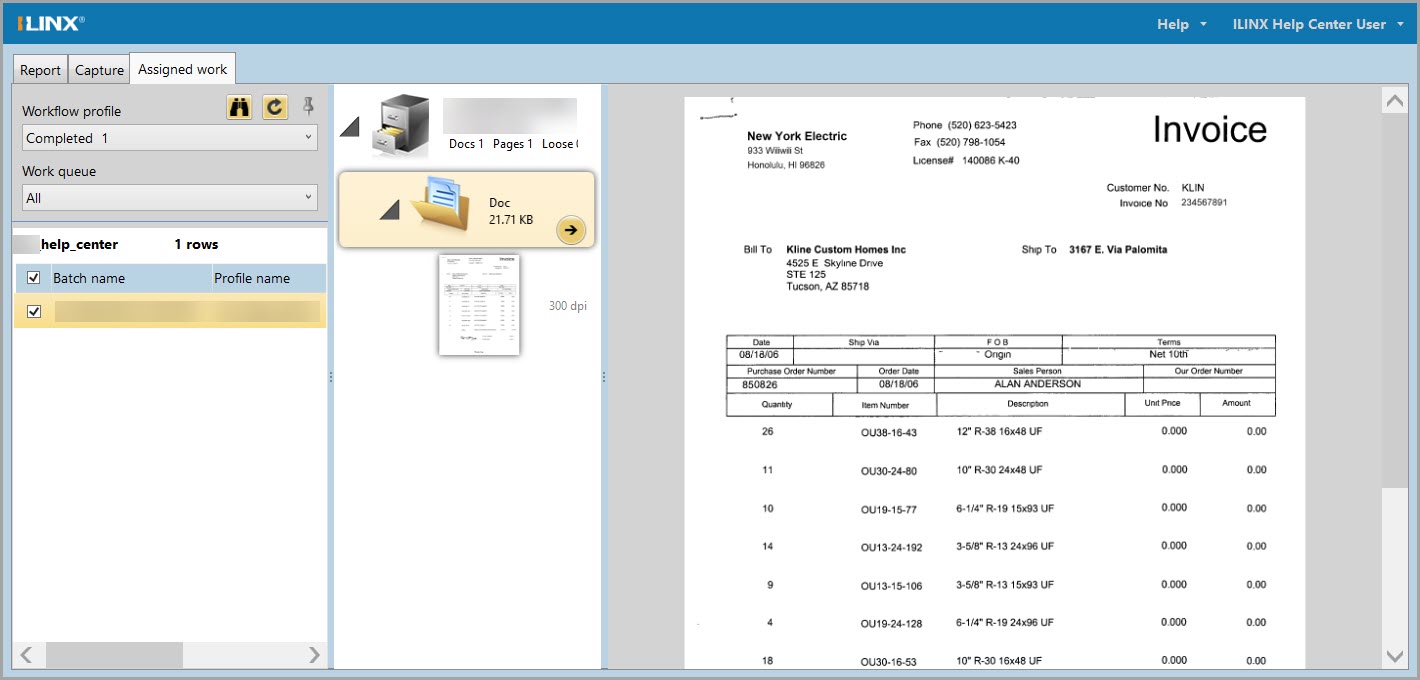Viewport: 1420px width, 680px height.
Task: Click the Batch name column header
Action: pos(89,278)
